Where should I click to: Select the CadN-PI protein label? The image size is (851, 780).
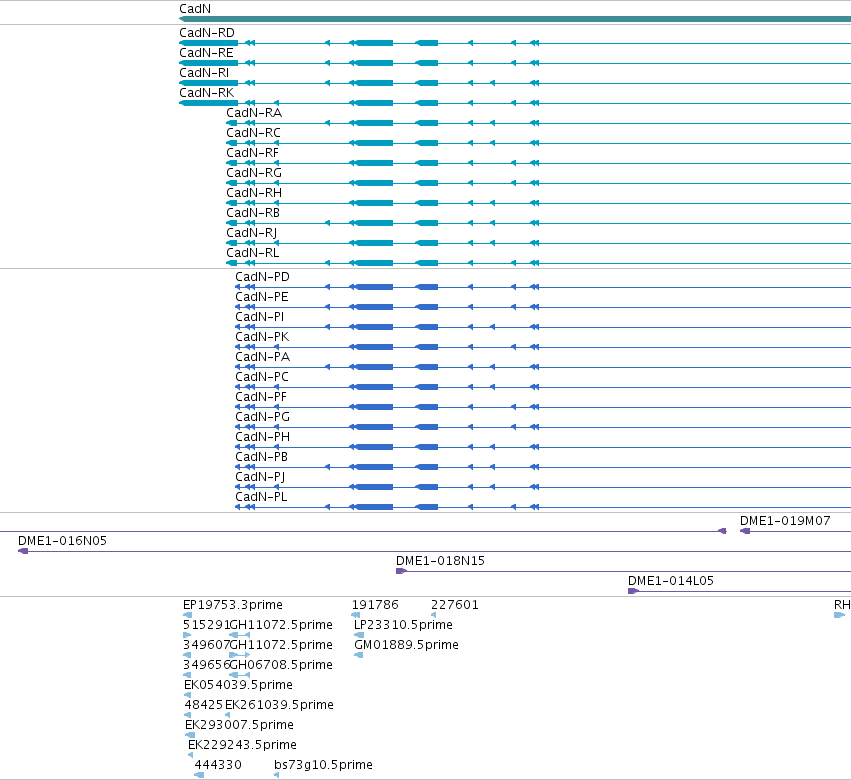click(259, 317)
